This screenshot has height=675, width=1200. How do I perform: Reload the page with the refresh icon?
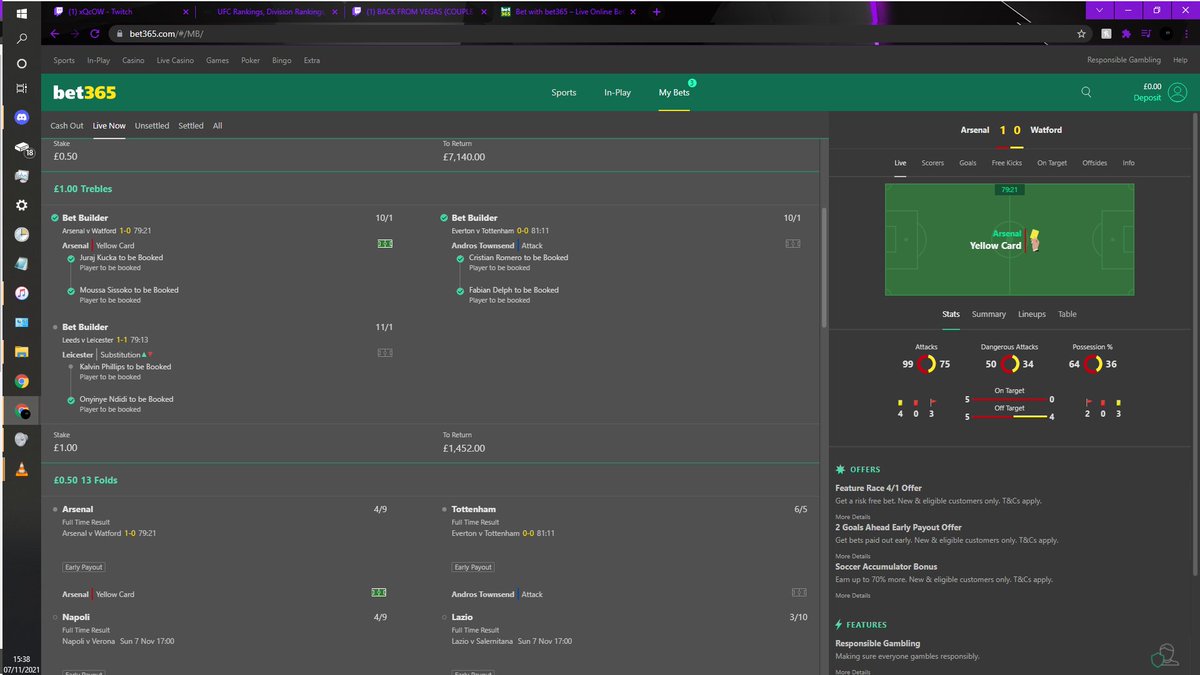[x=96, y=33]
